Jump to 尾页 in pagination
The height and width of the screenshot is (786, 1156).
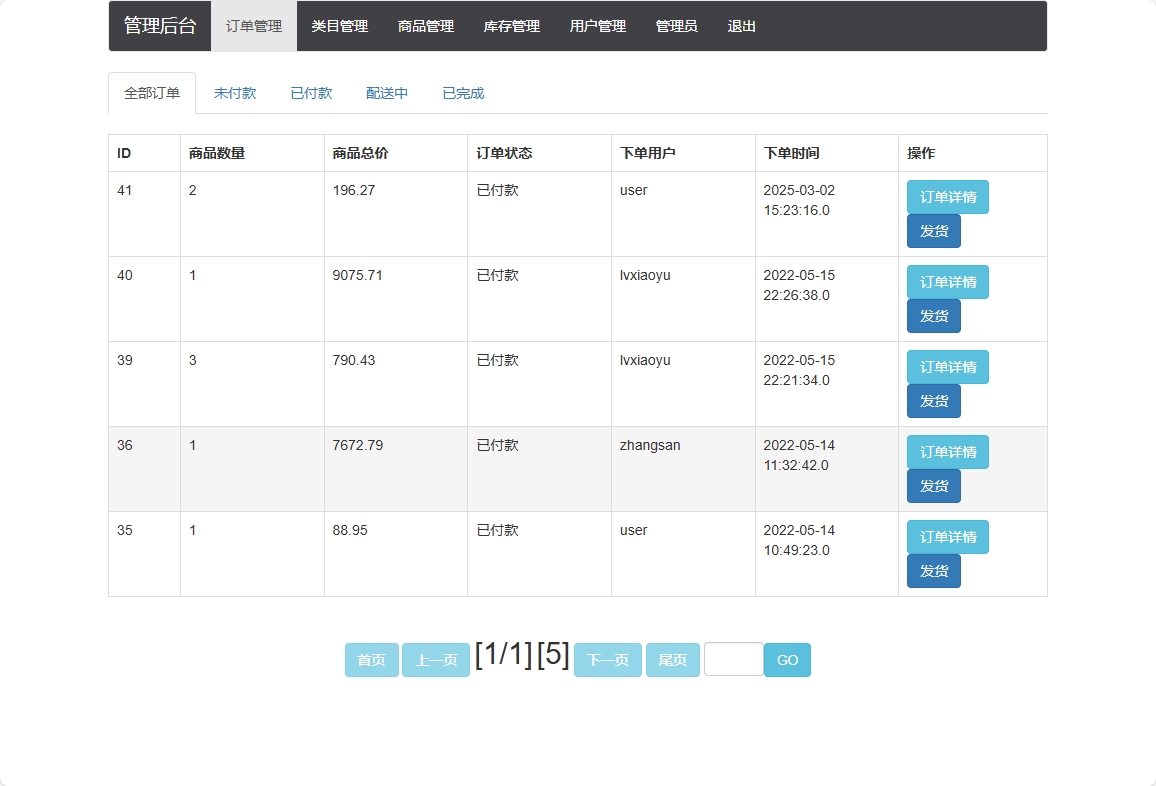[x=672, y=660]
